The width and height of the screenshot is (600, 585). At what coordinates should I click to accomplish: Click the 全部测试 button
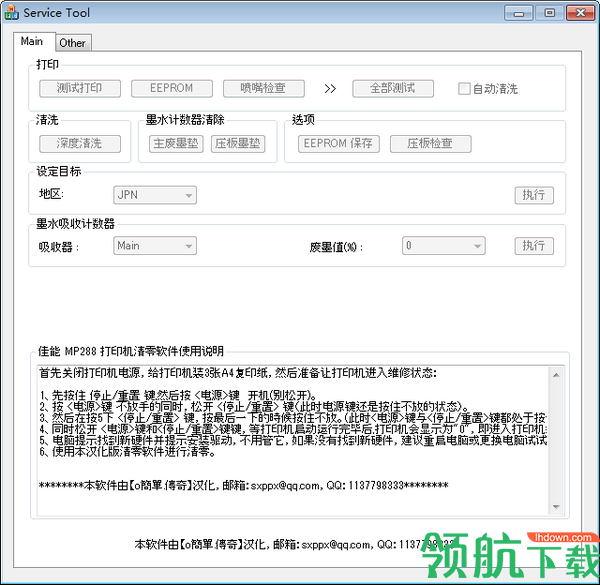coord(393,88)
